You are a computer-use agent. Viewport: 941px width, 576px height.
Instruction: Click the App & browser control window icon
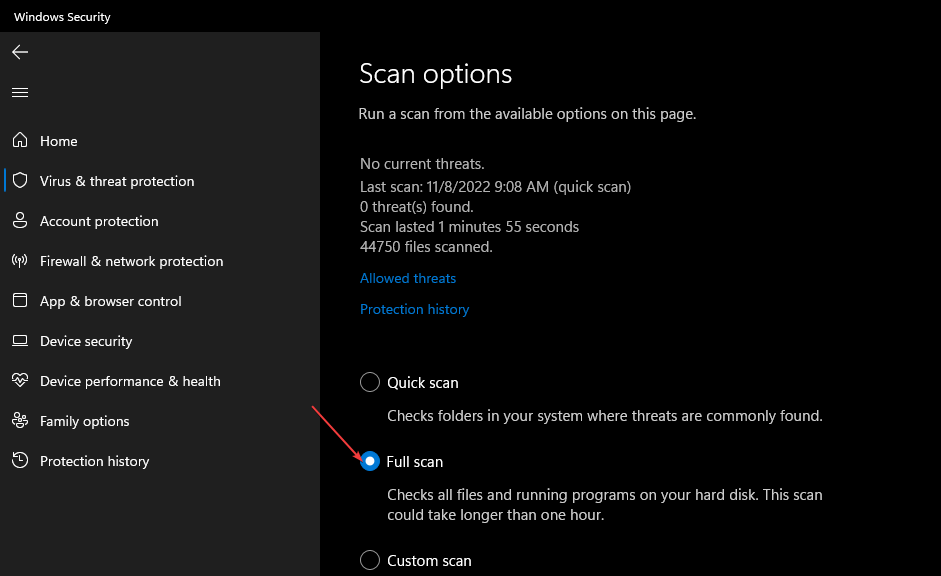(20, 300)
